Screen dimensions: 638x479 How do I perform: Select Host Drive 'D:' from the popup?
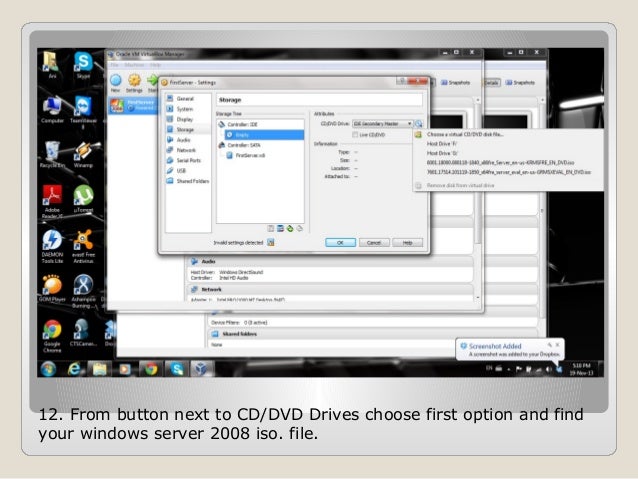442,153
